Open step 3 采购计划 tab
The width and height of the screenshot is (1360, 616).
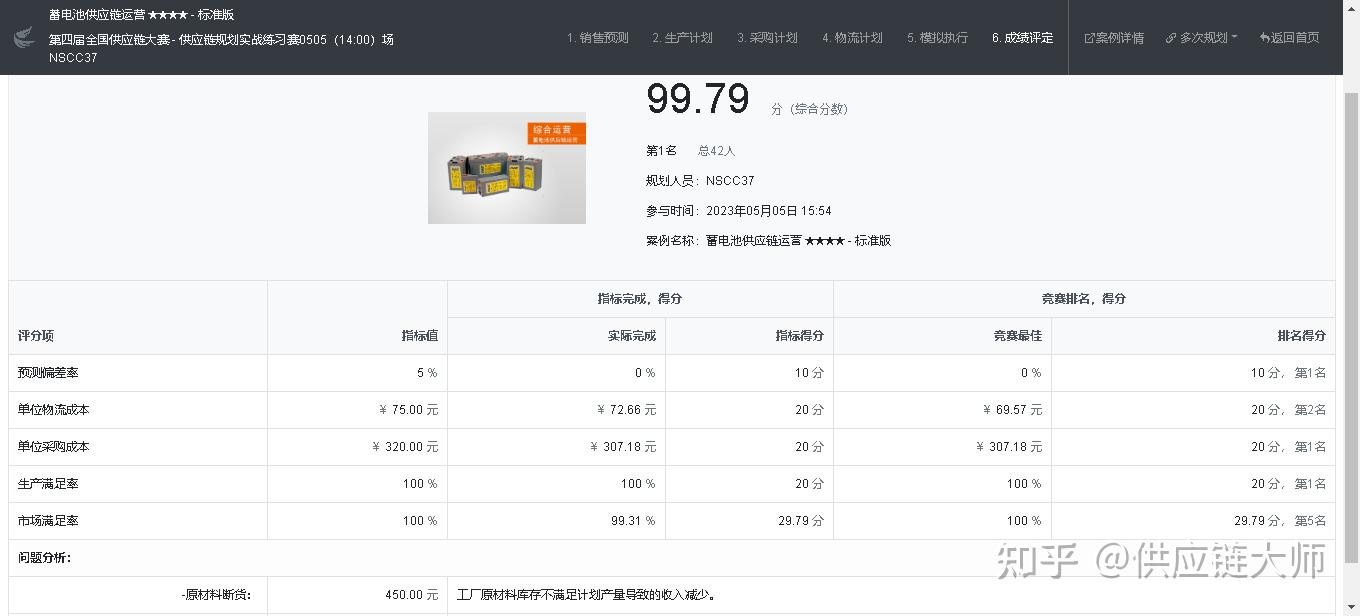click(767, 38)
